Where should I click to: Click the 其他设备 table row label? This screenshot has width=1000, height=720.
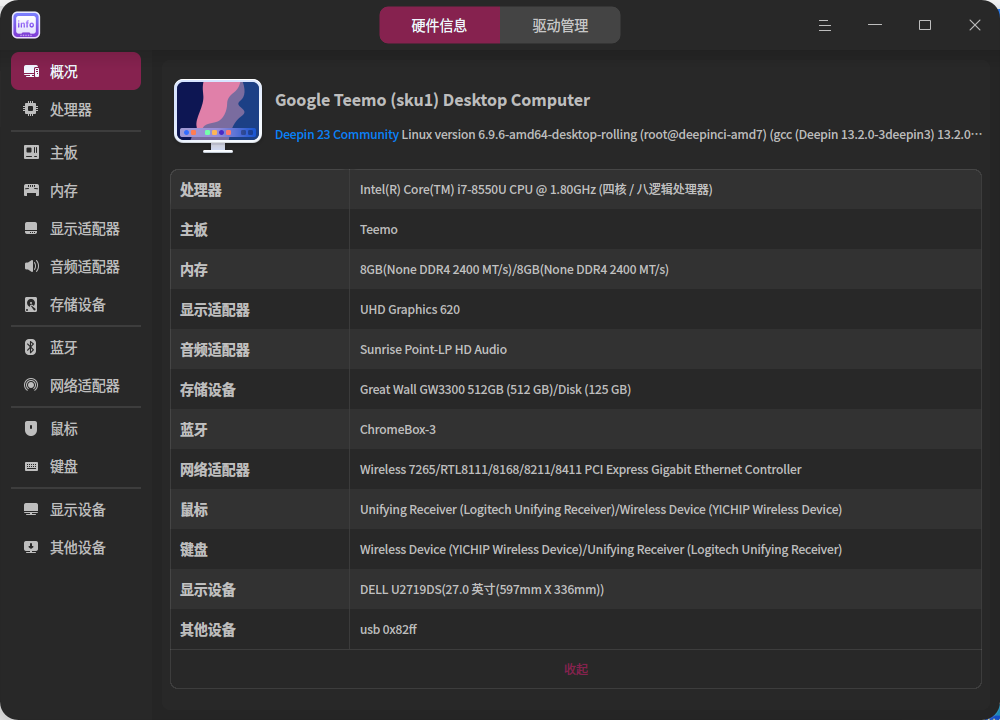pos(208,630)
